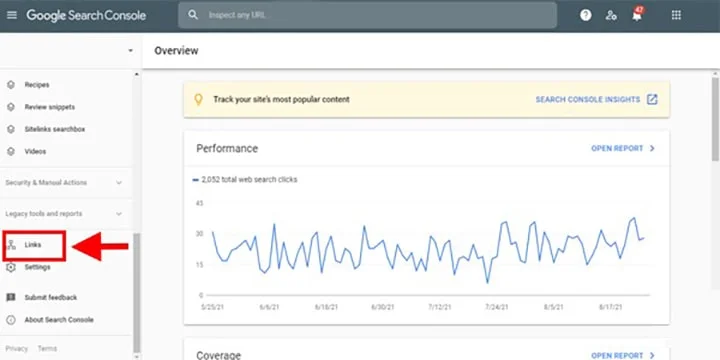The image size is (720, 360).
Task: Click the About Search Console info icon
Action: pyautogui.click(x=11, y=320)
